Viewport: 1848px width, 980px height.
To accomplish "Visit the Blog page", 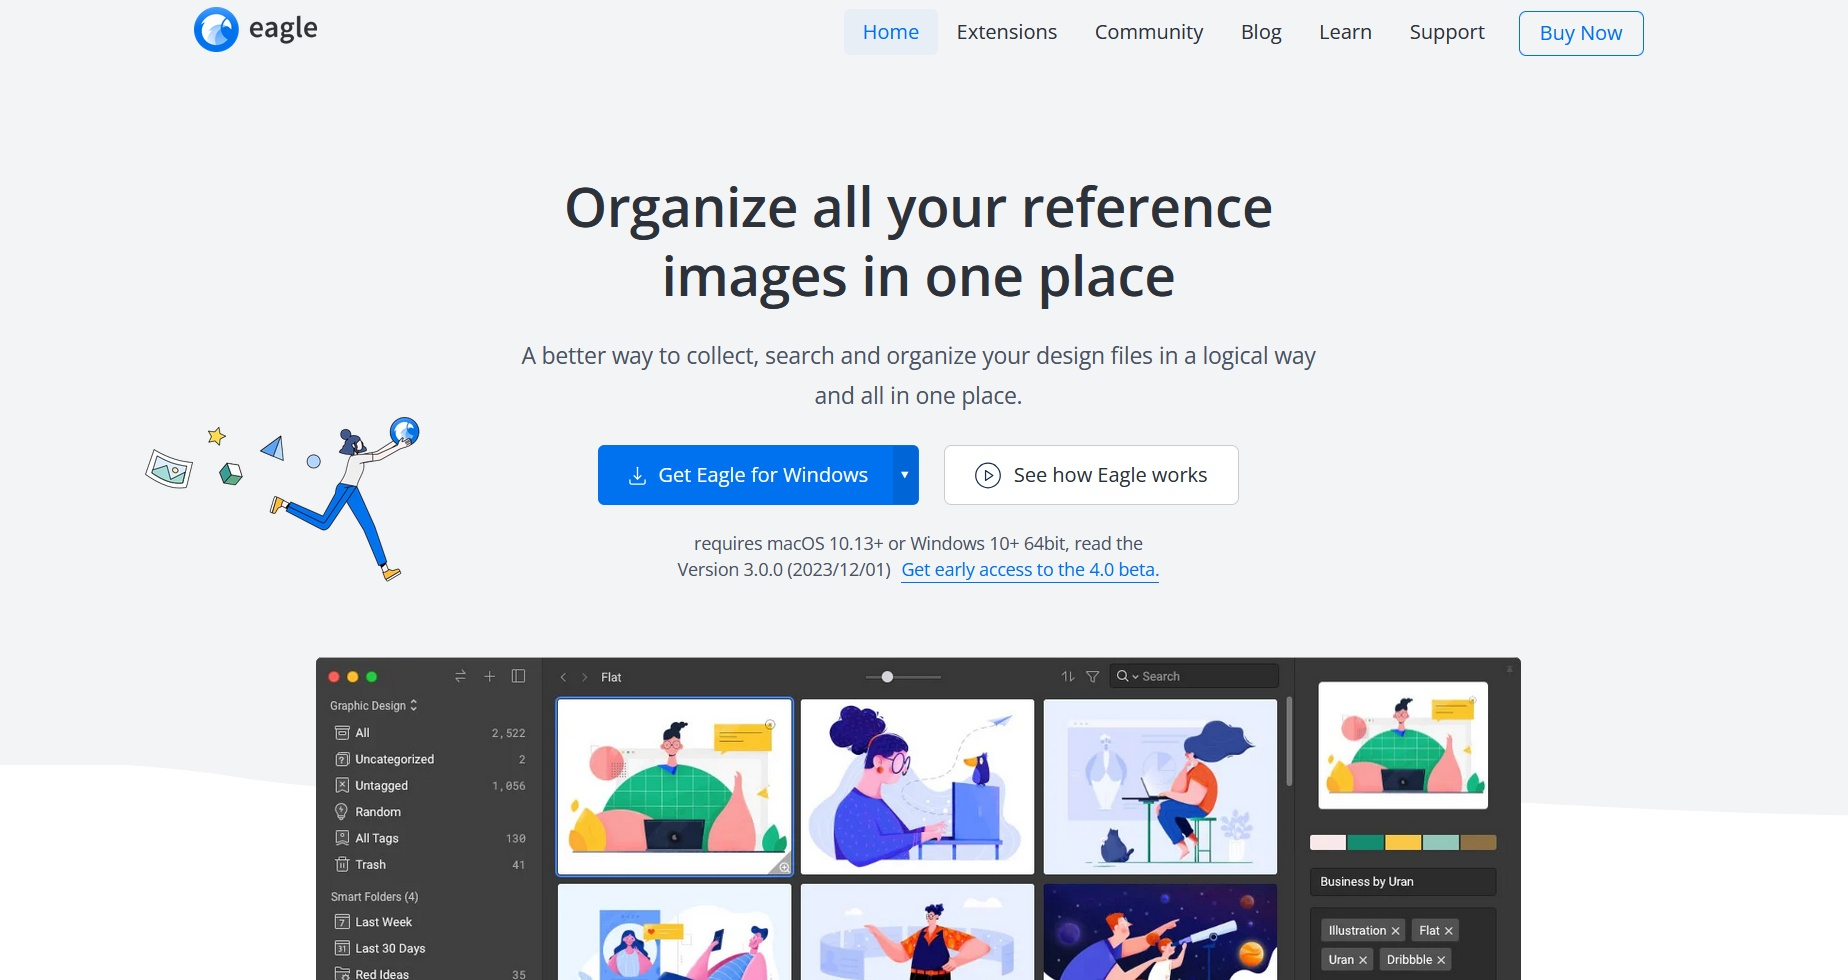I will (1260, 32).
